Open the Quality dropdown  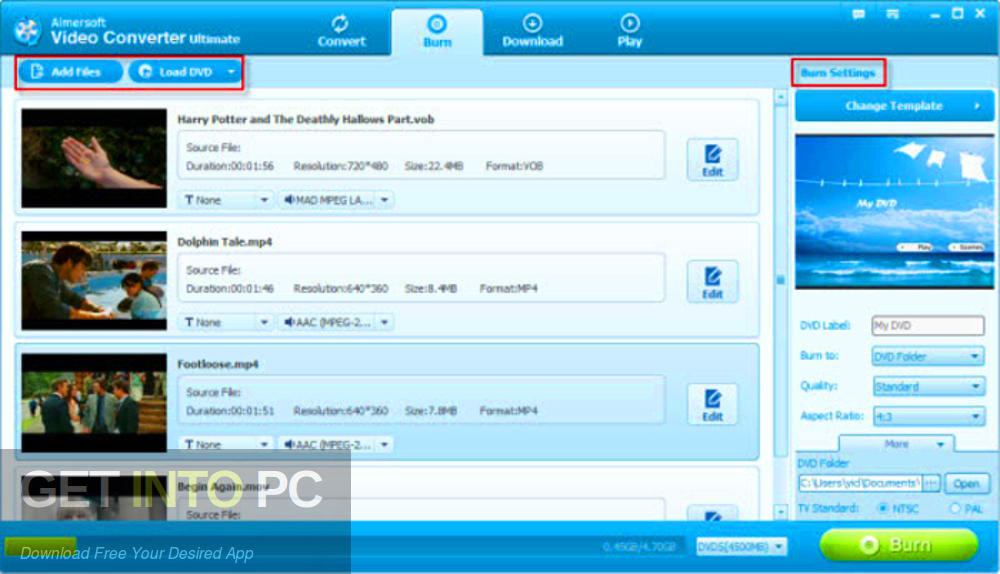928,386
